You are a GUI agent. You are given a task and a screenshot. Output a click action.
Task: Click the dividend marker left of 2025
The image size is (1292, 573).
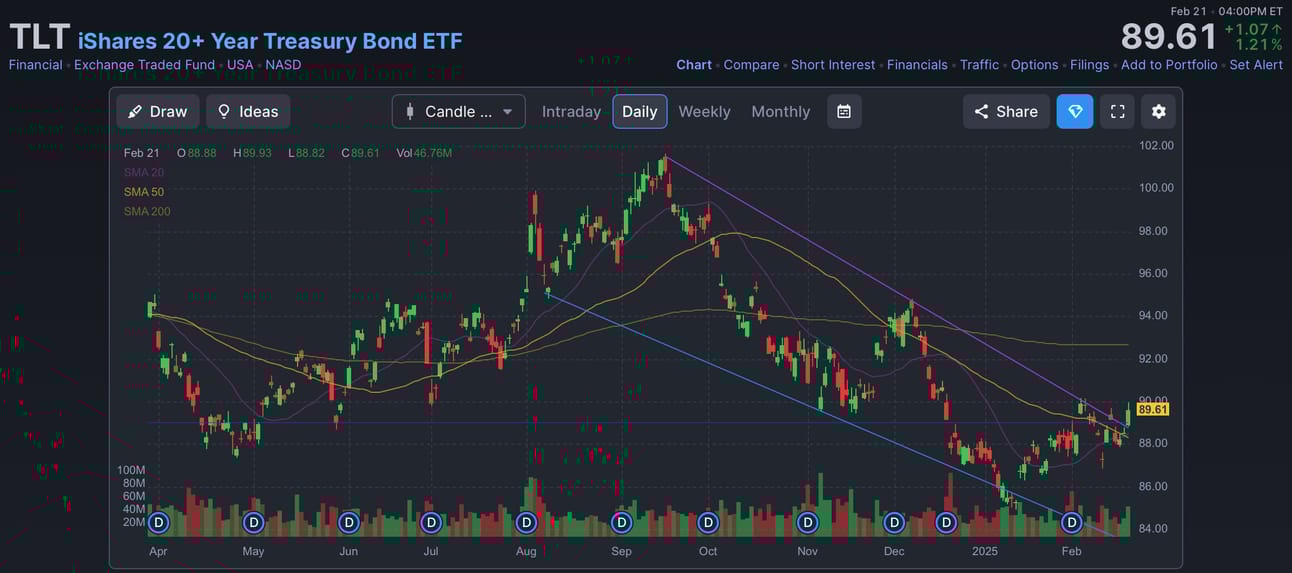point(946,522)
